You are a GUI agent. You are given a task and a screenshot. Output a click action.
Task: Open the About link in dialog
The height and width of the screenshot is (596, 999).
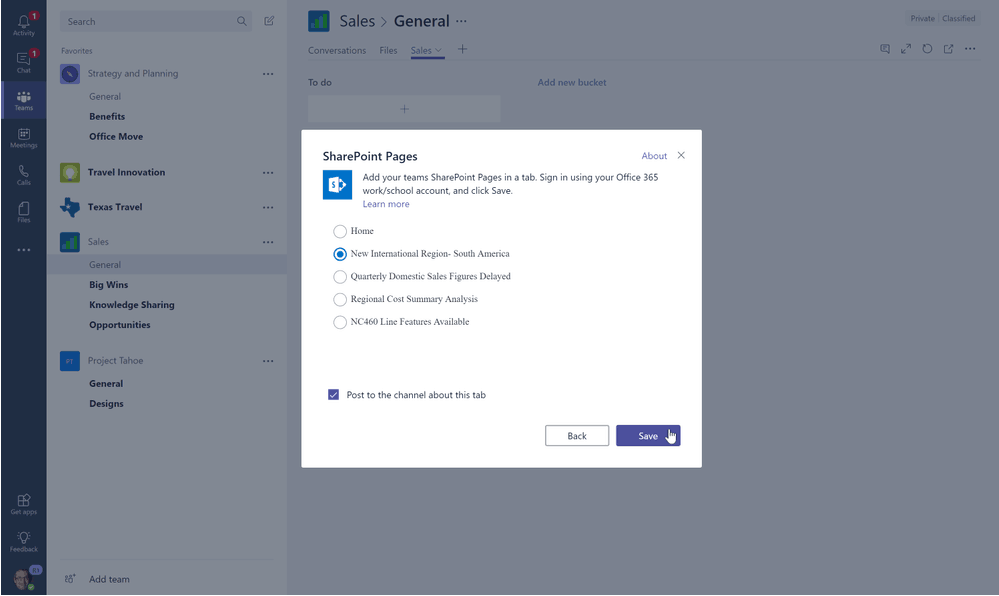coord(654,156)
